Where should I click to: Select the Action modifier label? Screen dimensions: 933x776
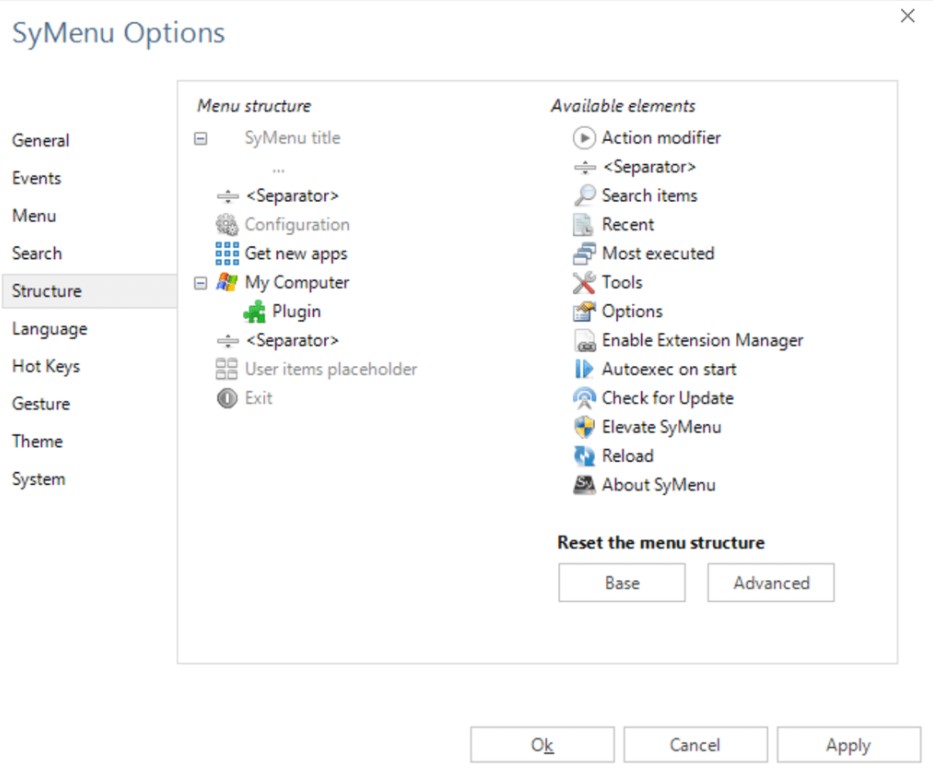coord(661,138)
